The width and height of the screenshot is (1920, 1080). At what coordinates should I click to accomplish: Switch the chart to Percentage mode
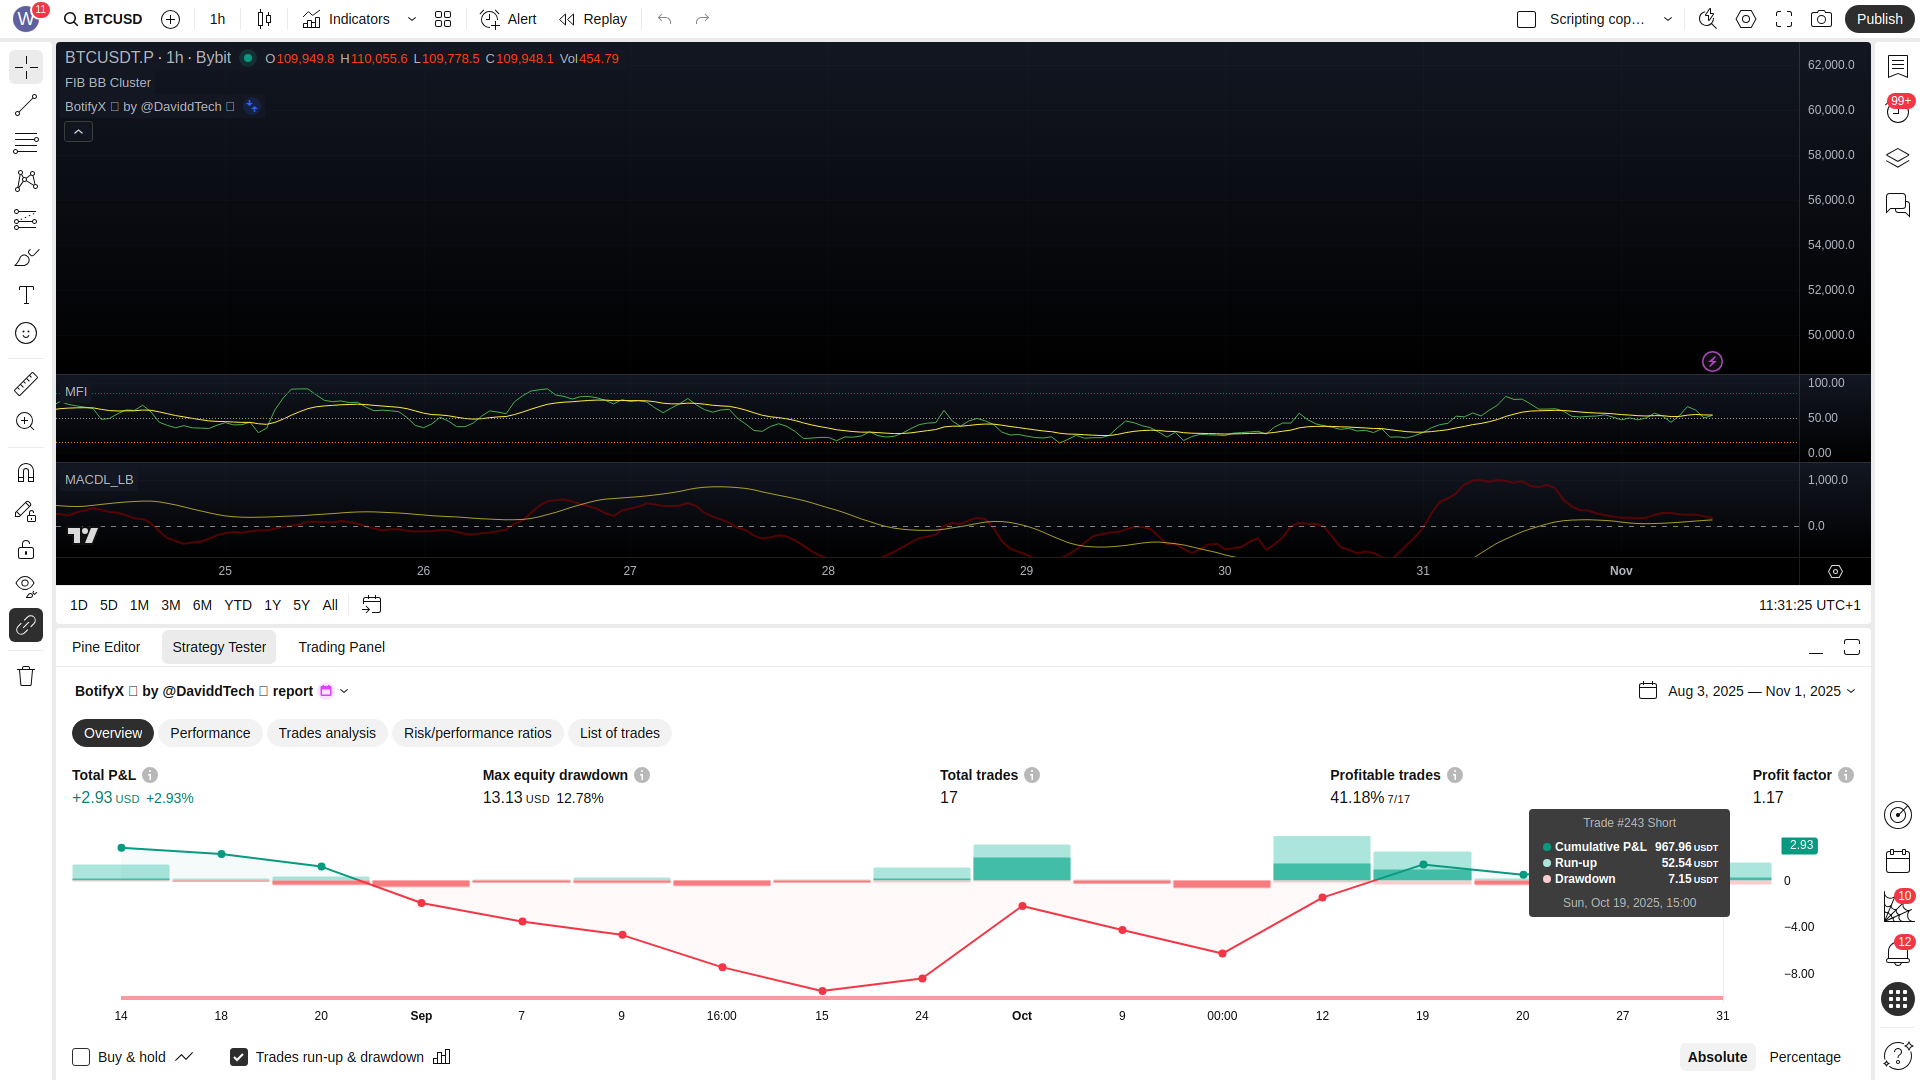click(x=1804, y=1057)
